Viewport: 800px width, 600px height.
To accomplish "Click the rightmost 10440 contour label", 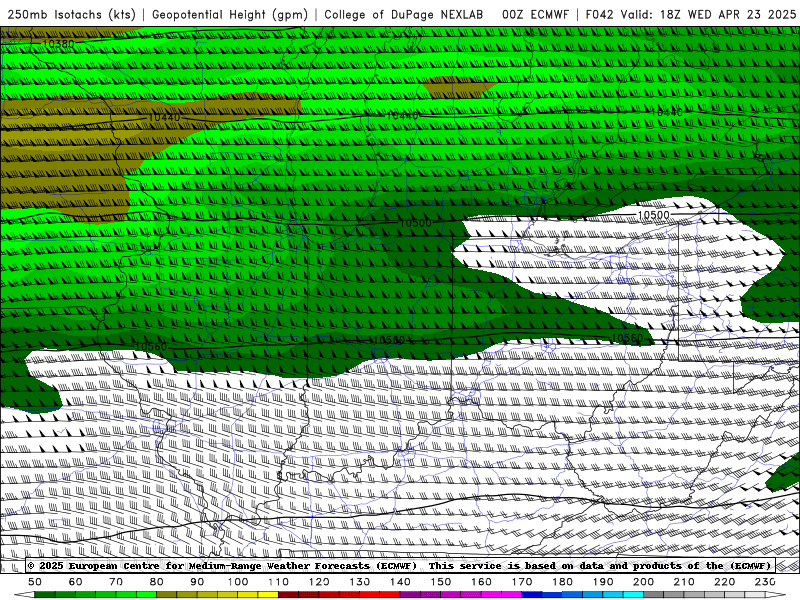I will [x=667, y=112].
